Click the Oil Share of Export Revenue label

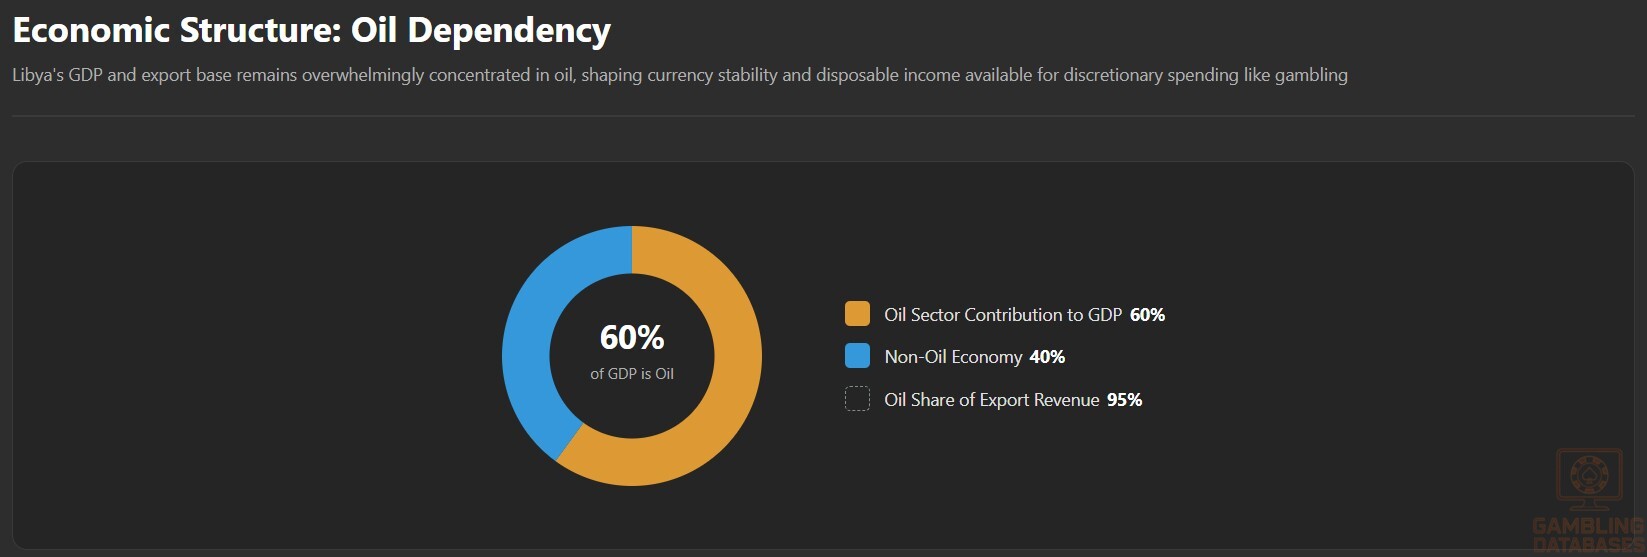point(992,400)
